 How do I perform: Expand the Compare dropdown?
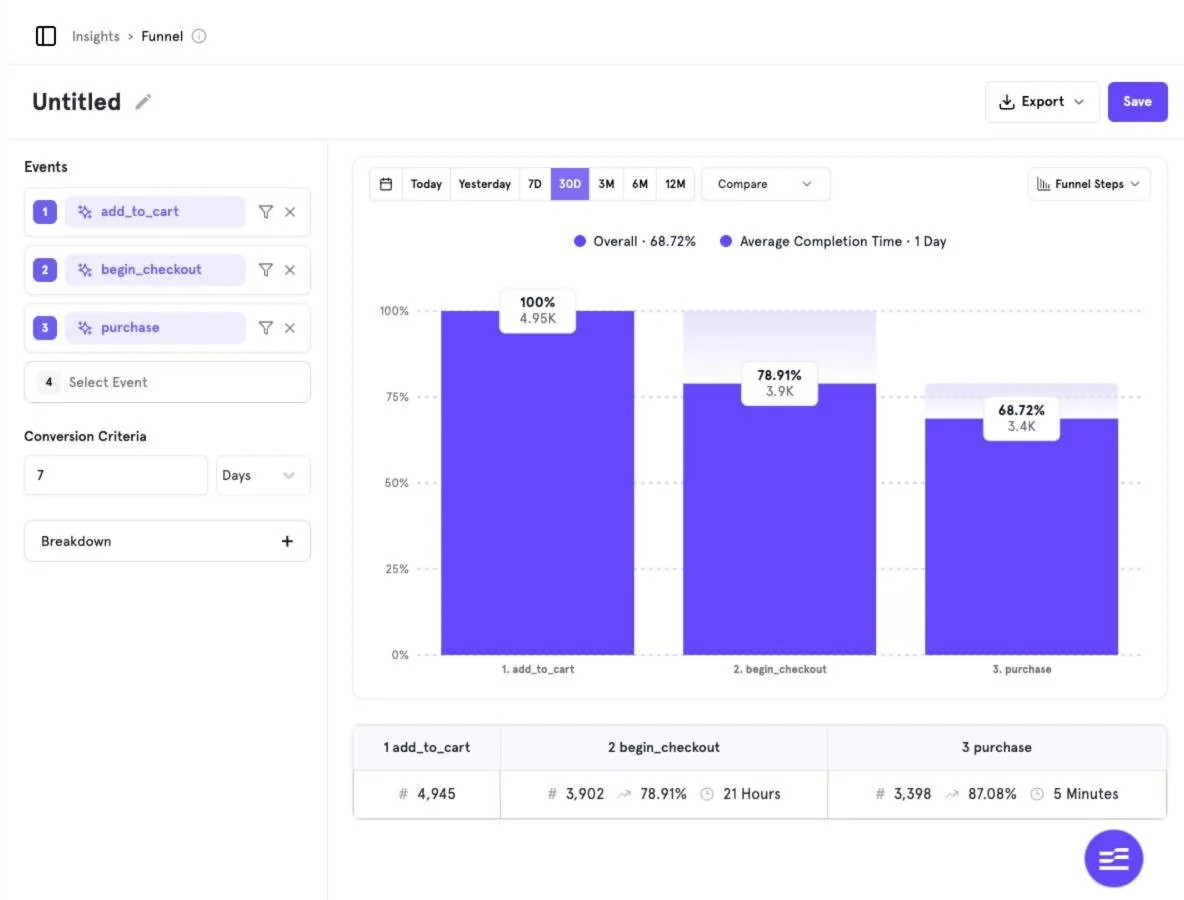click(765, 184)
